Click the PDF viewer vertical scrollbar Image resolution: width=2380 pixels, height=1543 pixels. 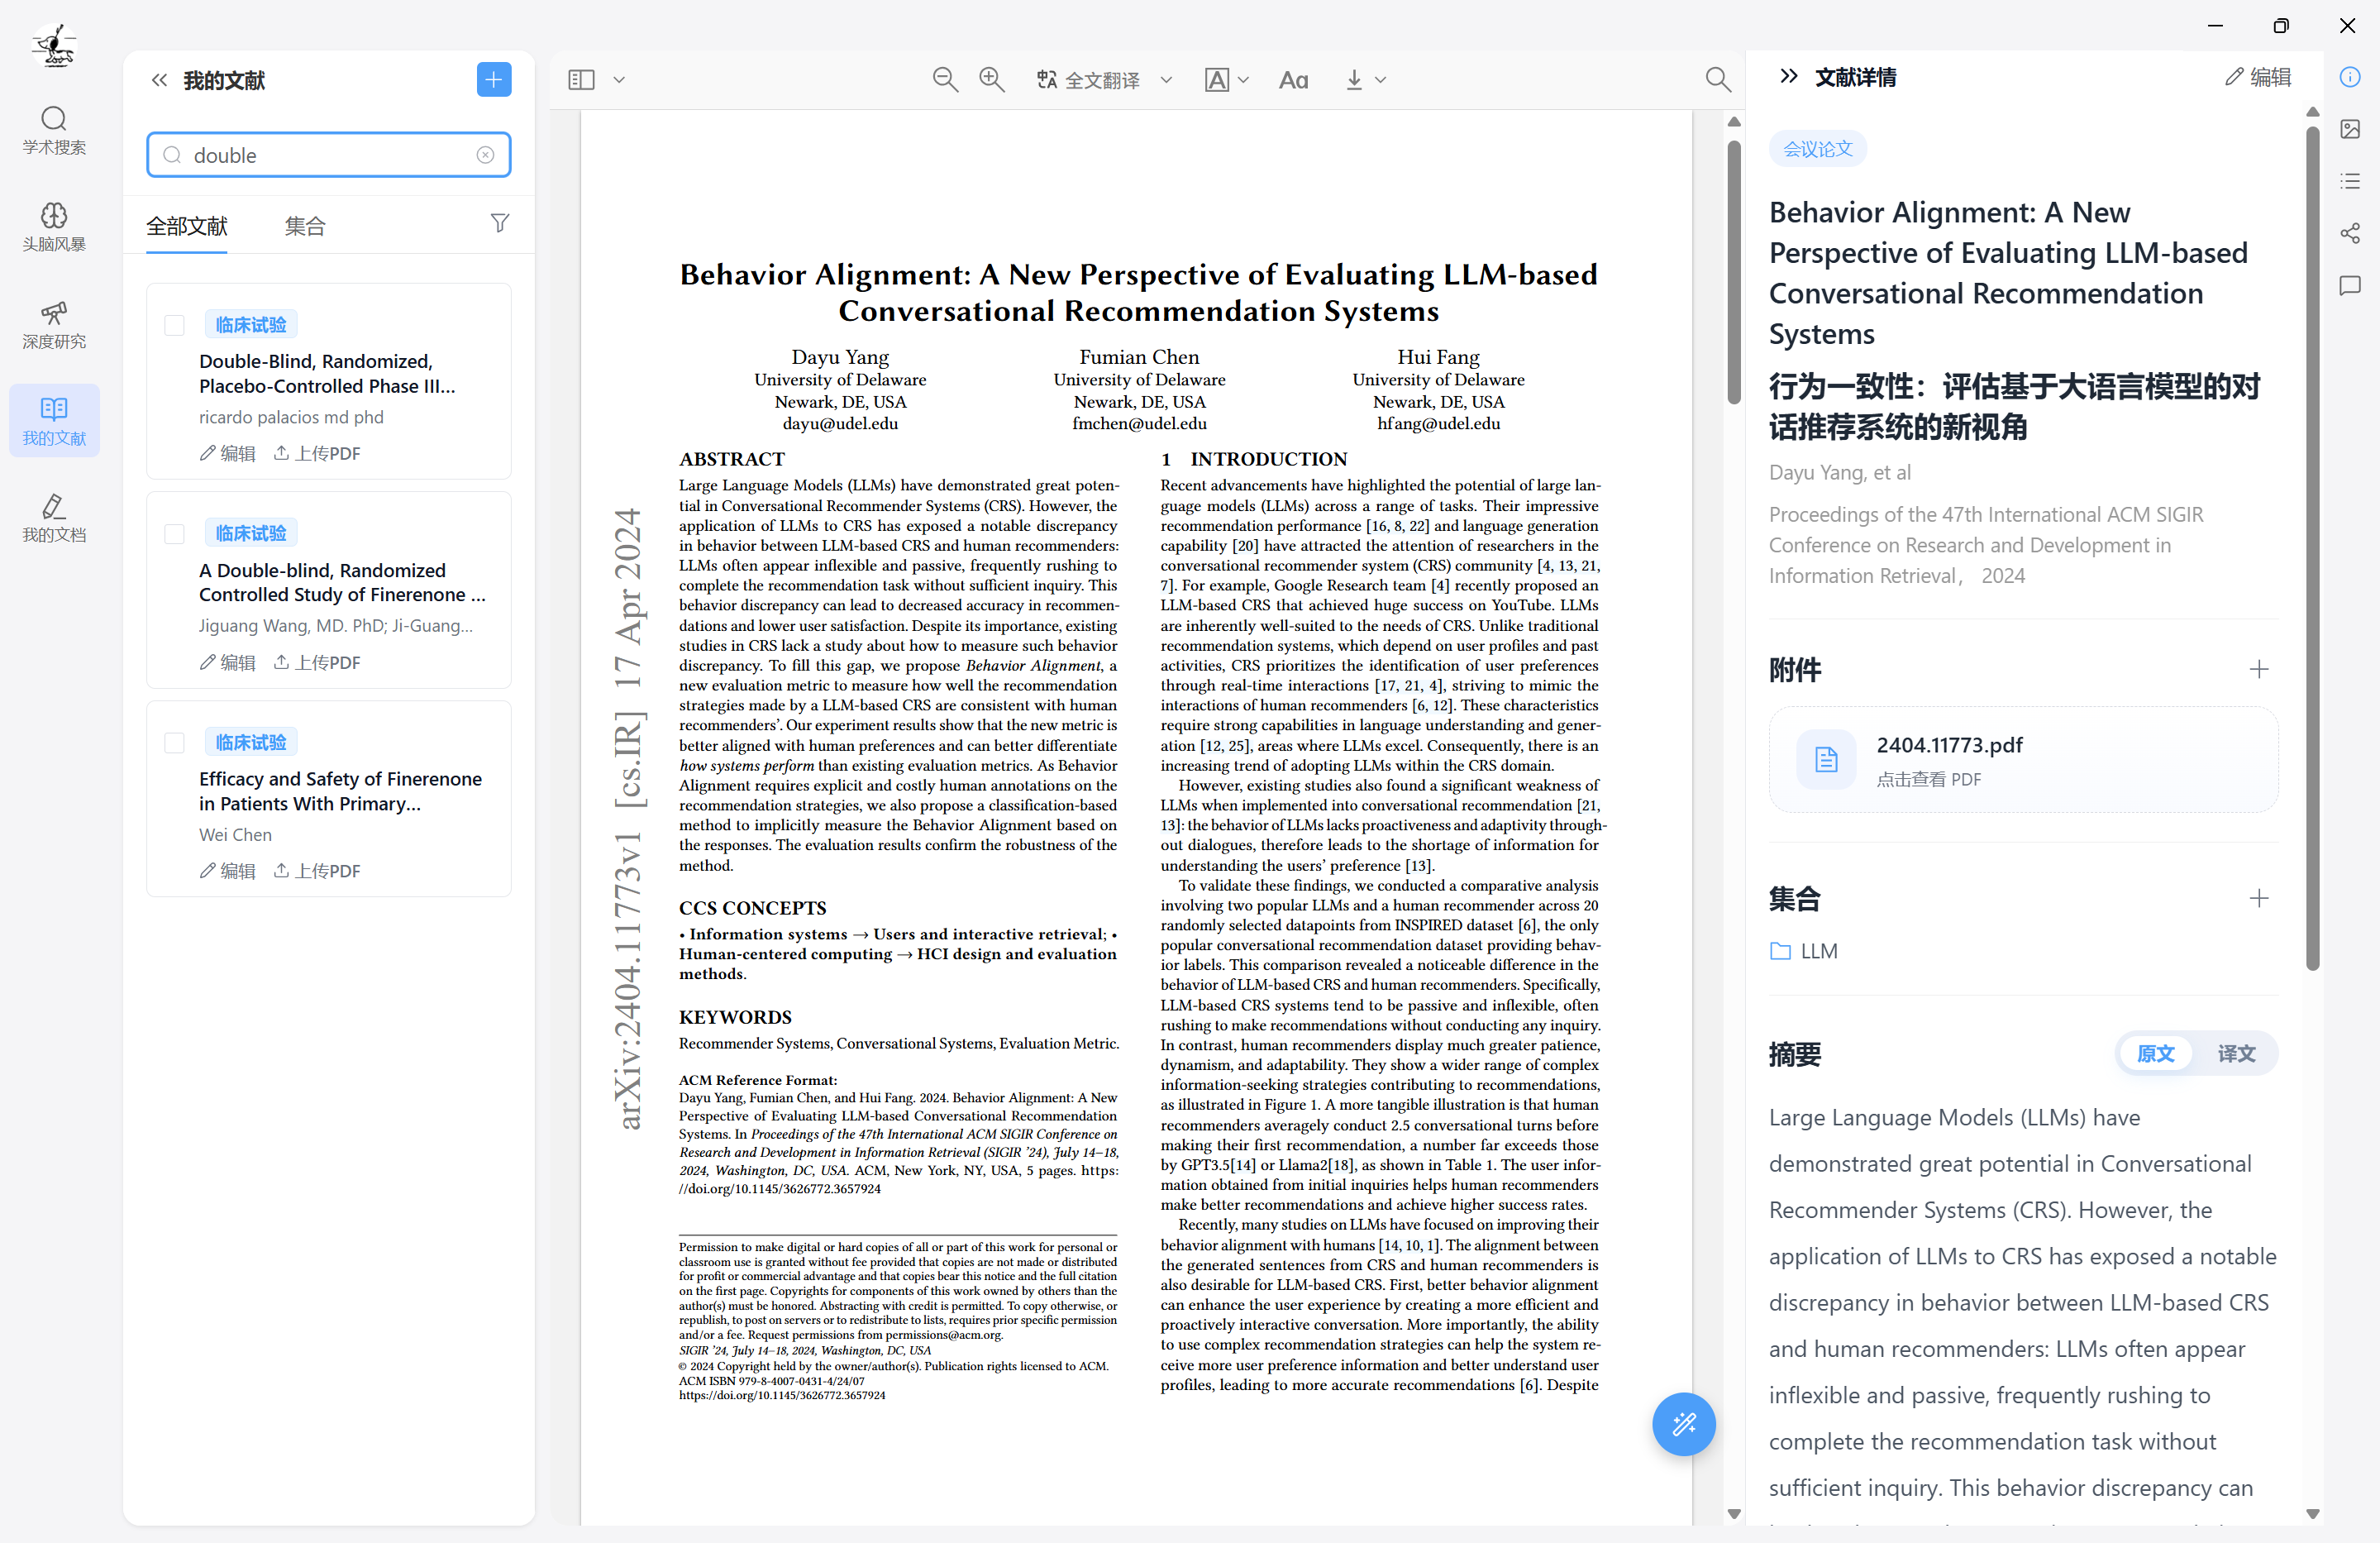pos(1733,270)
